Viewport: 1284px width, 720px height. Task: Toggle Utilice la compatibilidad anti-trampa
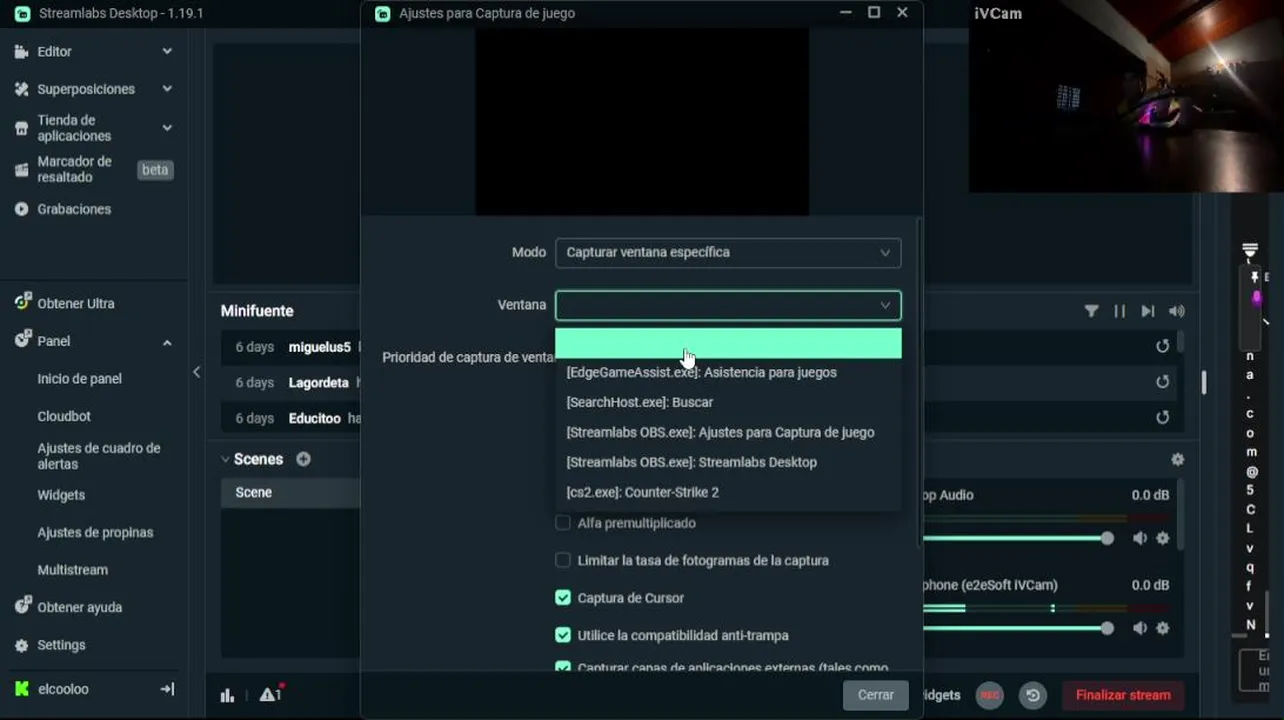(563, 635)
